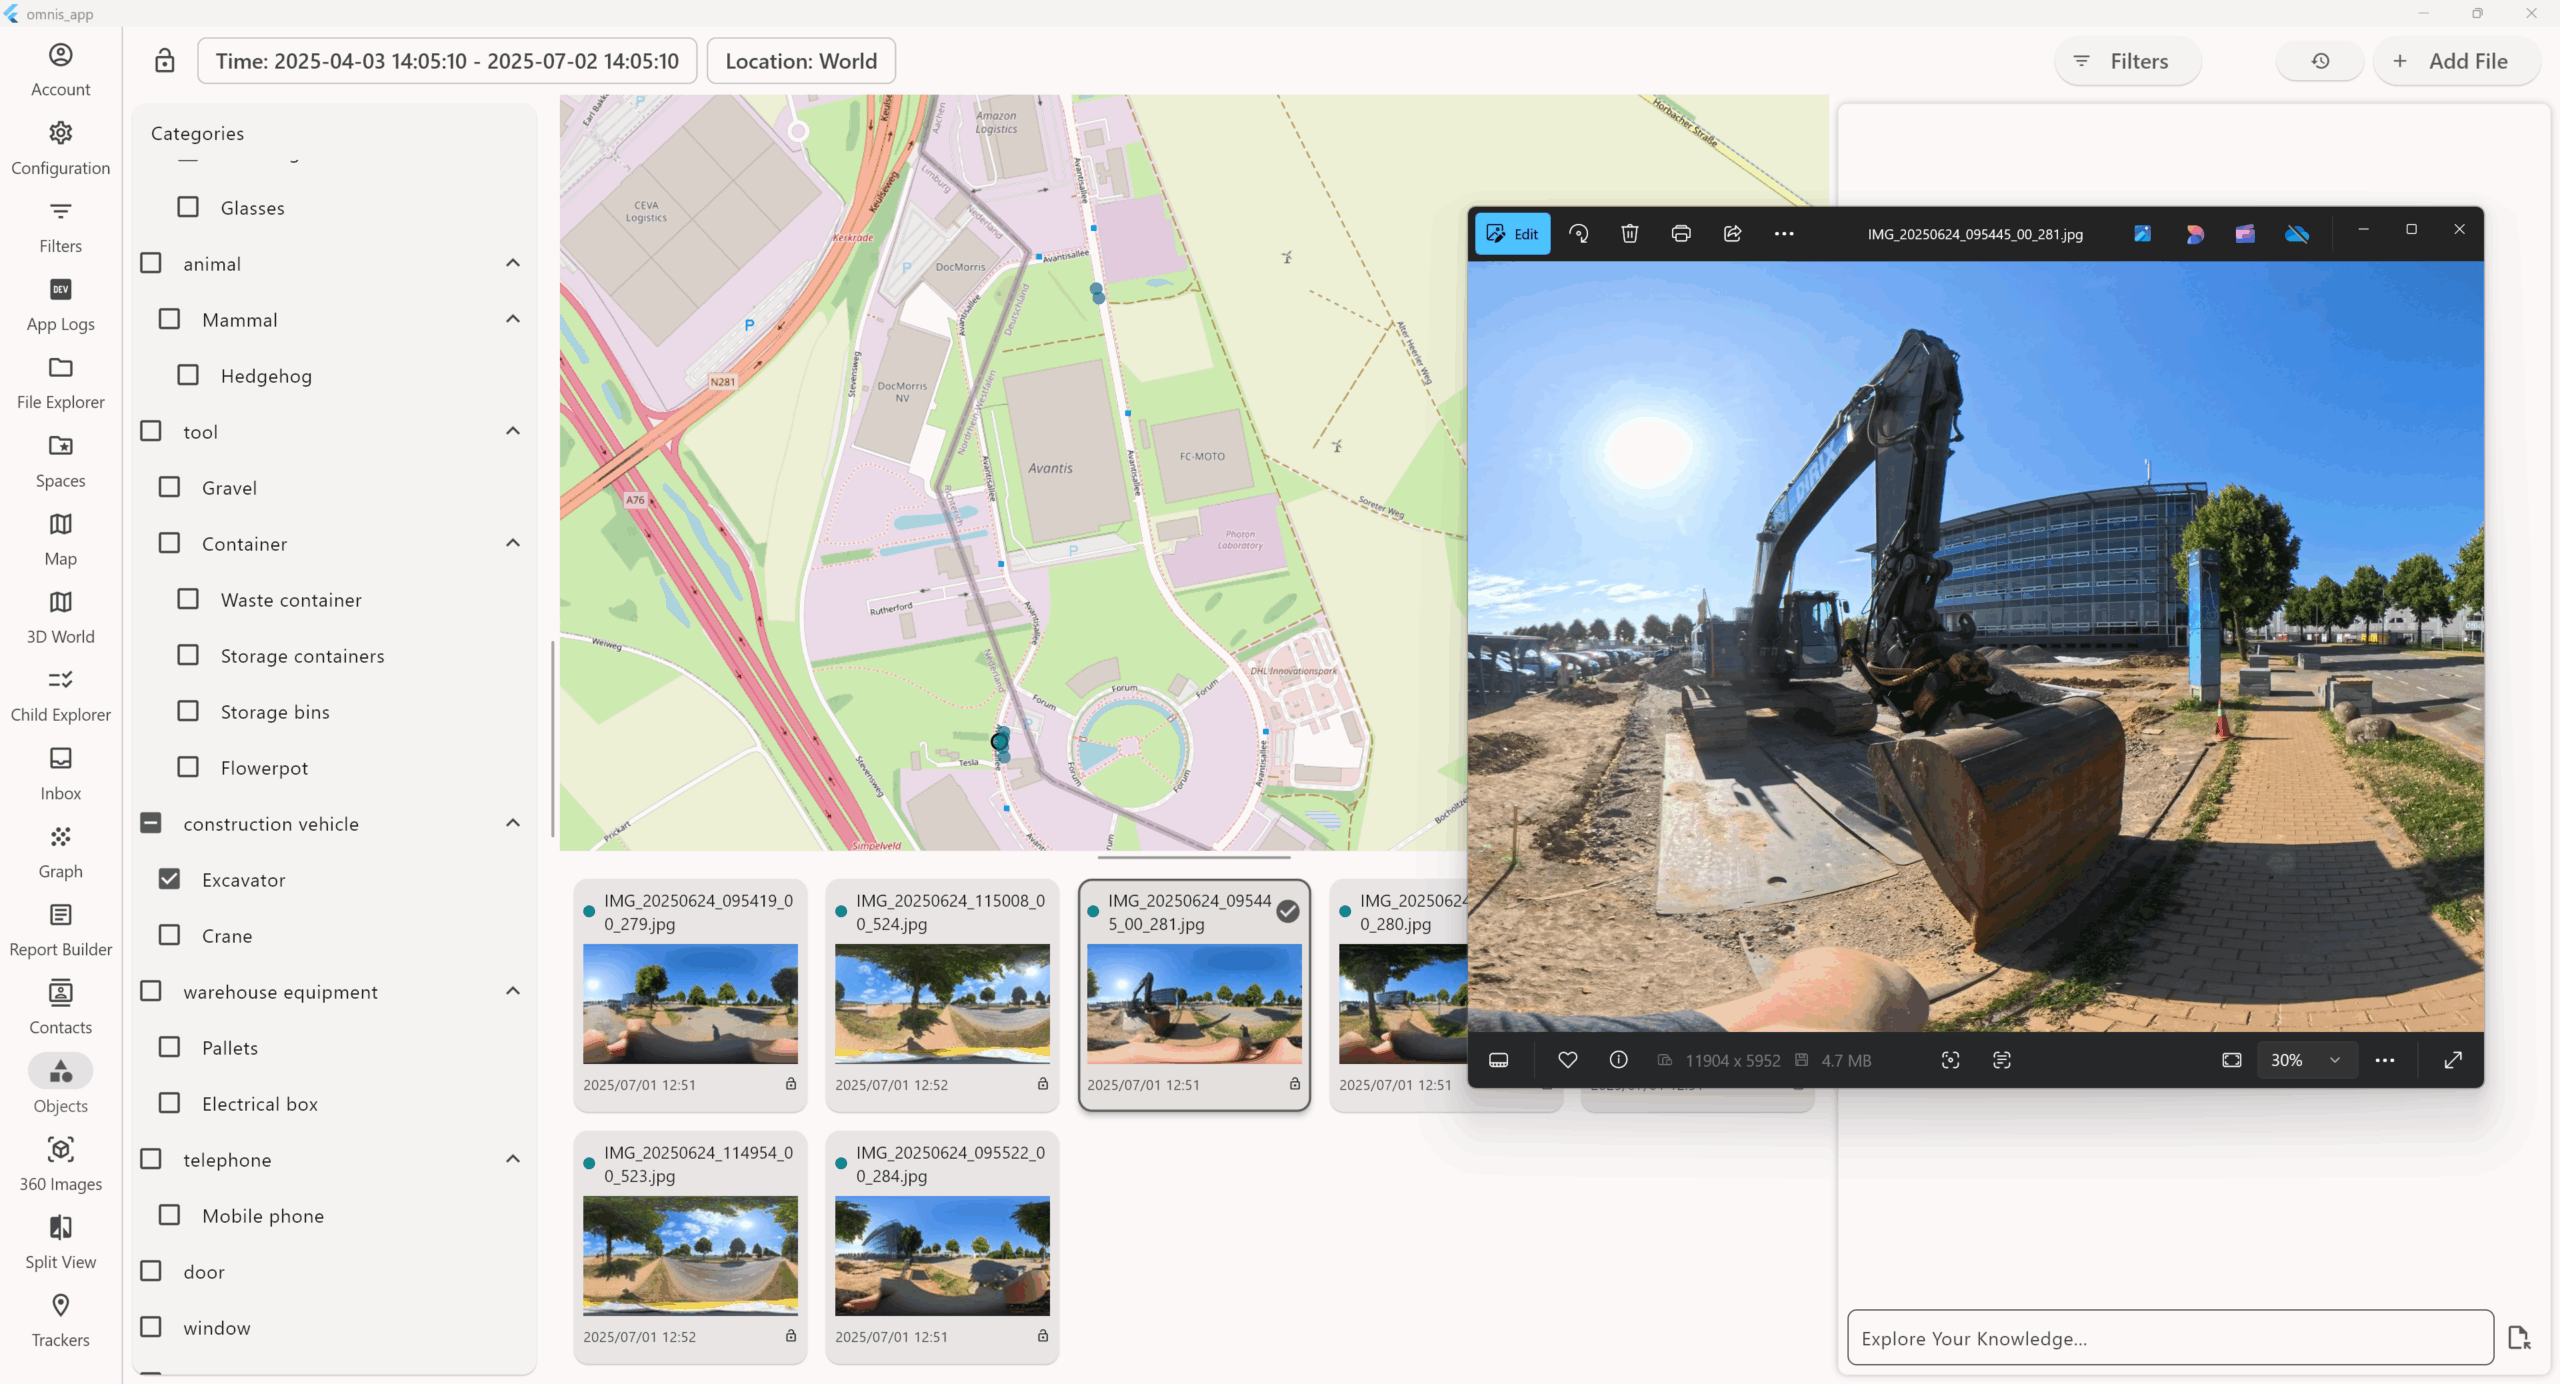This screenshot has width=2560, height=1384.
Task: Enter fullscreen in the Photos viewer
Action: coord(2453,1060)
